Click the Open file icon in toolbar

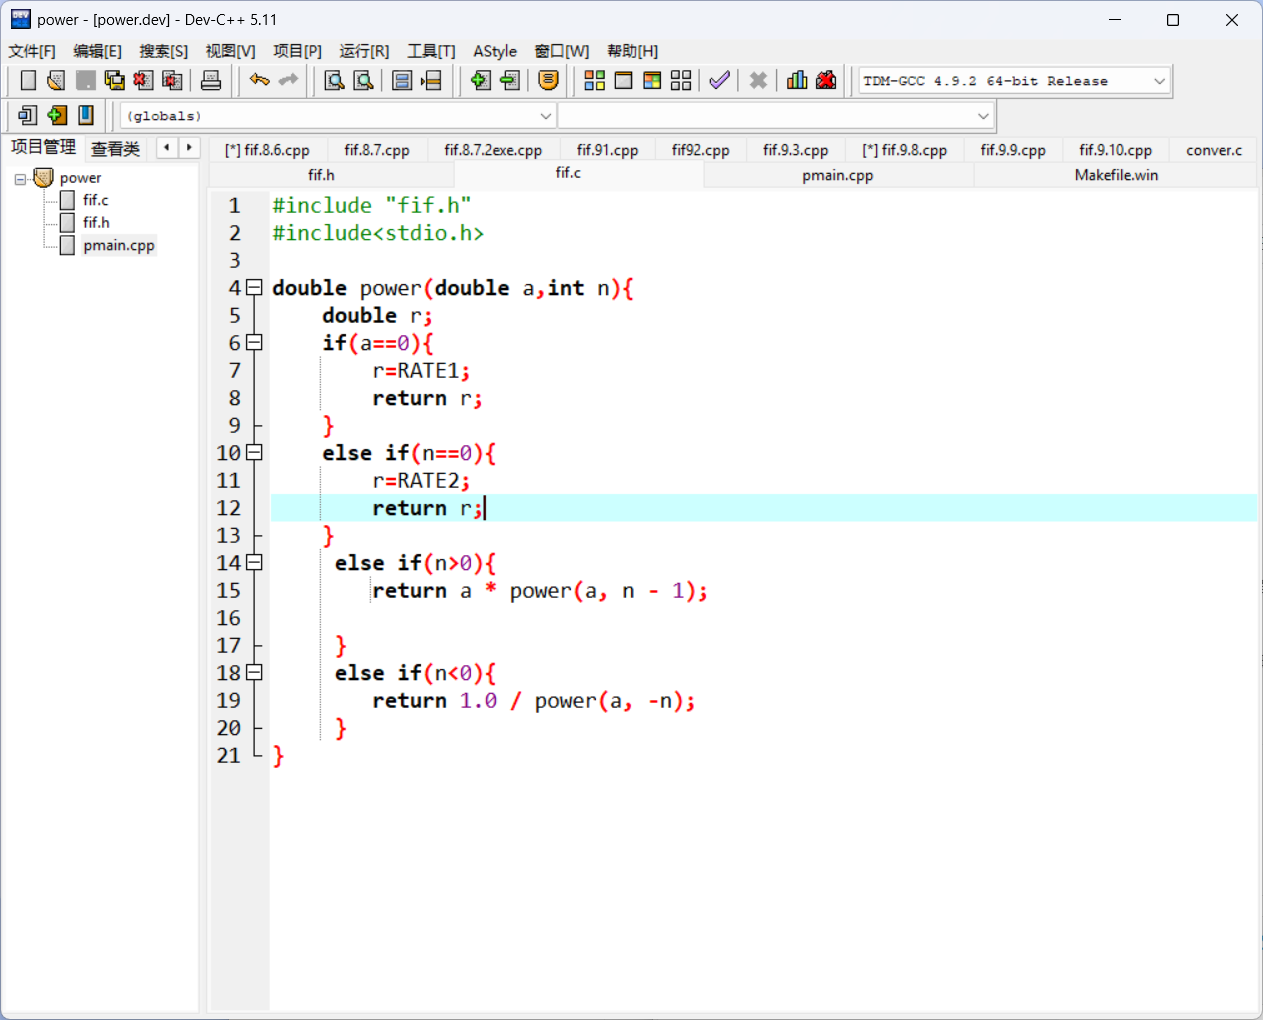click(56, 81)
